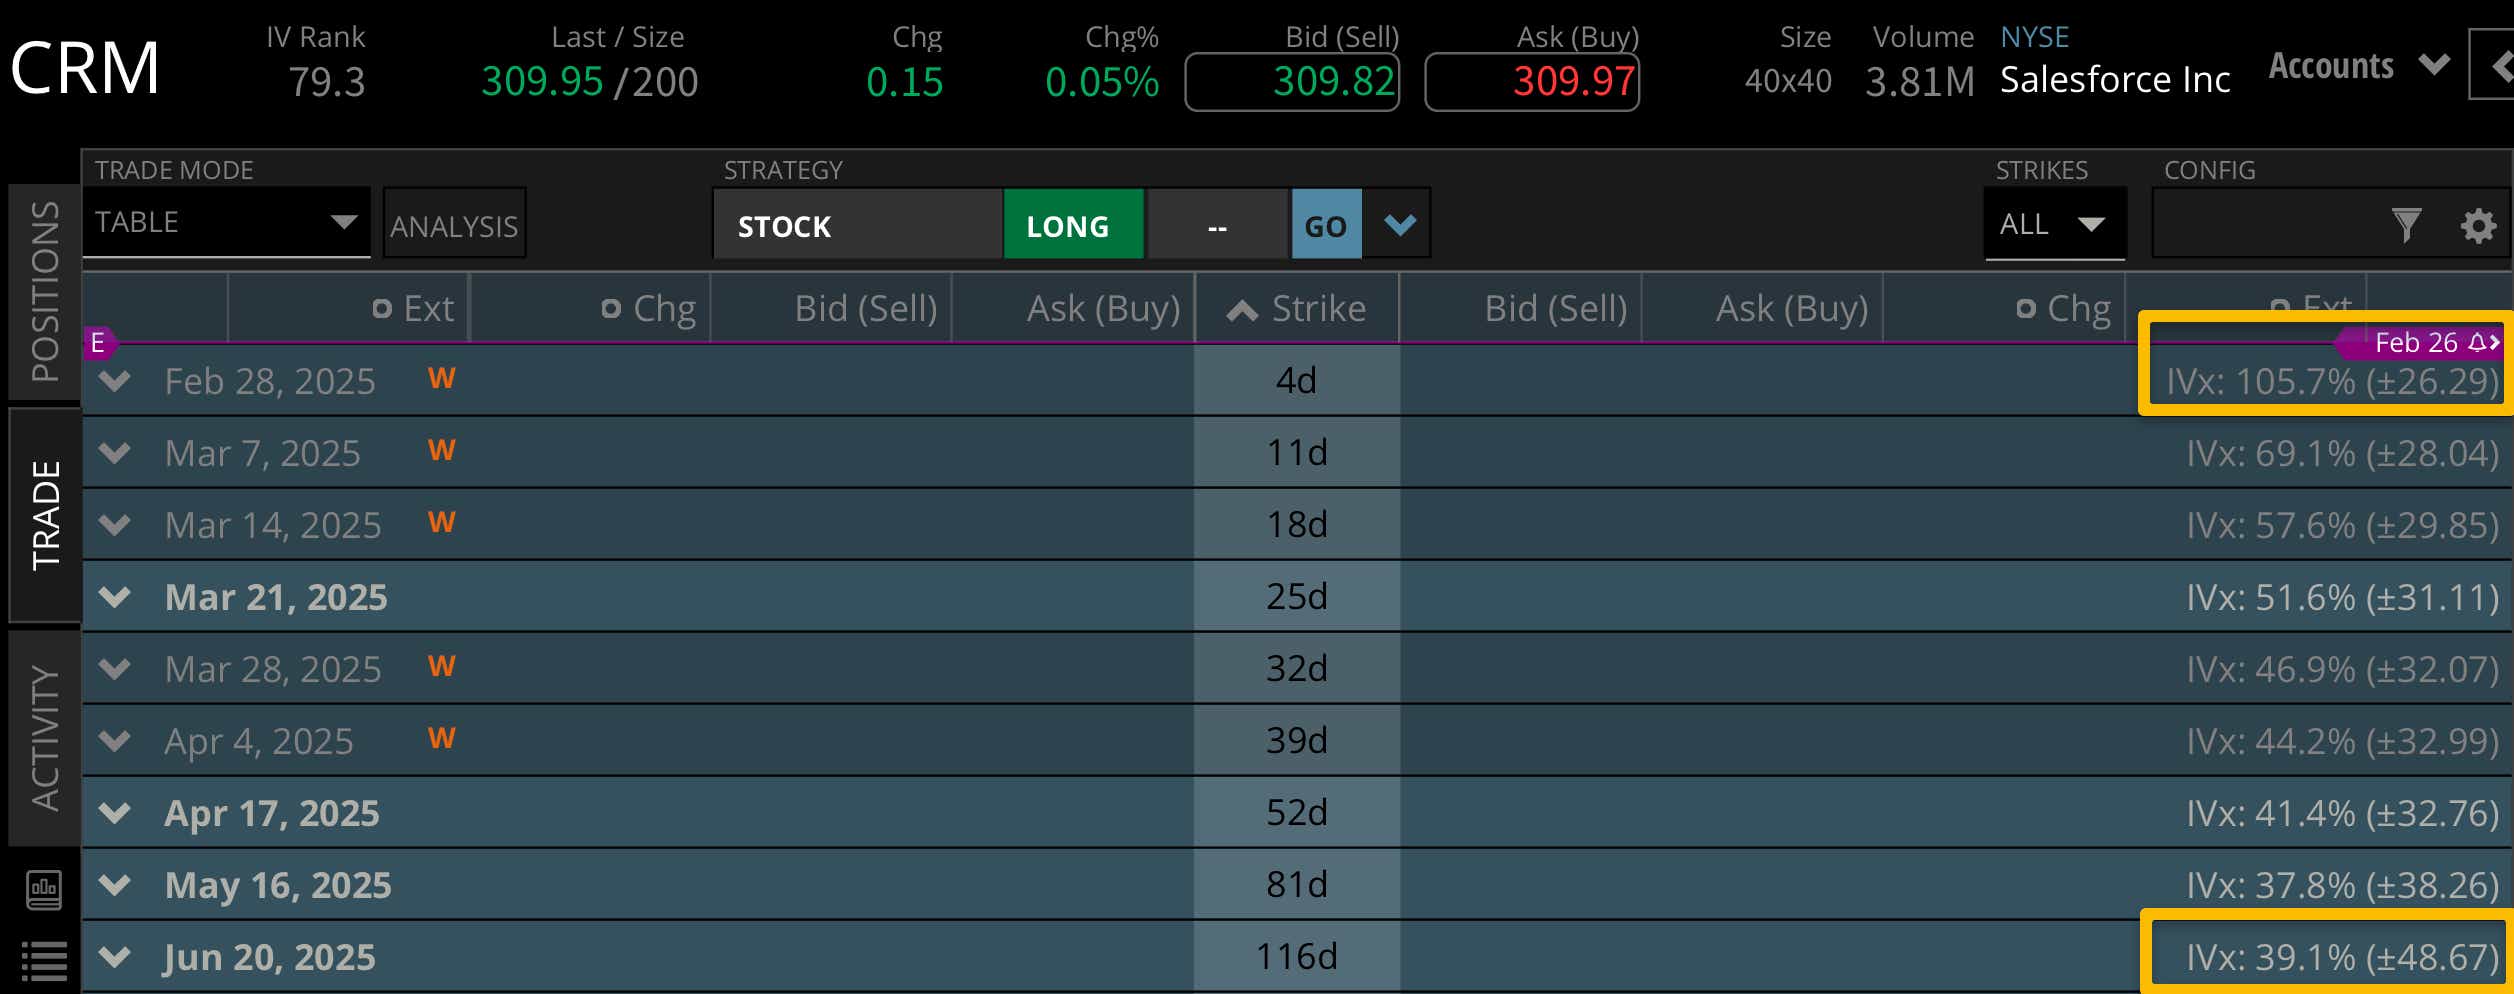Toggle the leftmost Ext column indicator

tap(382, 308)
